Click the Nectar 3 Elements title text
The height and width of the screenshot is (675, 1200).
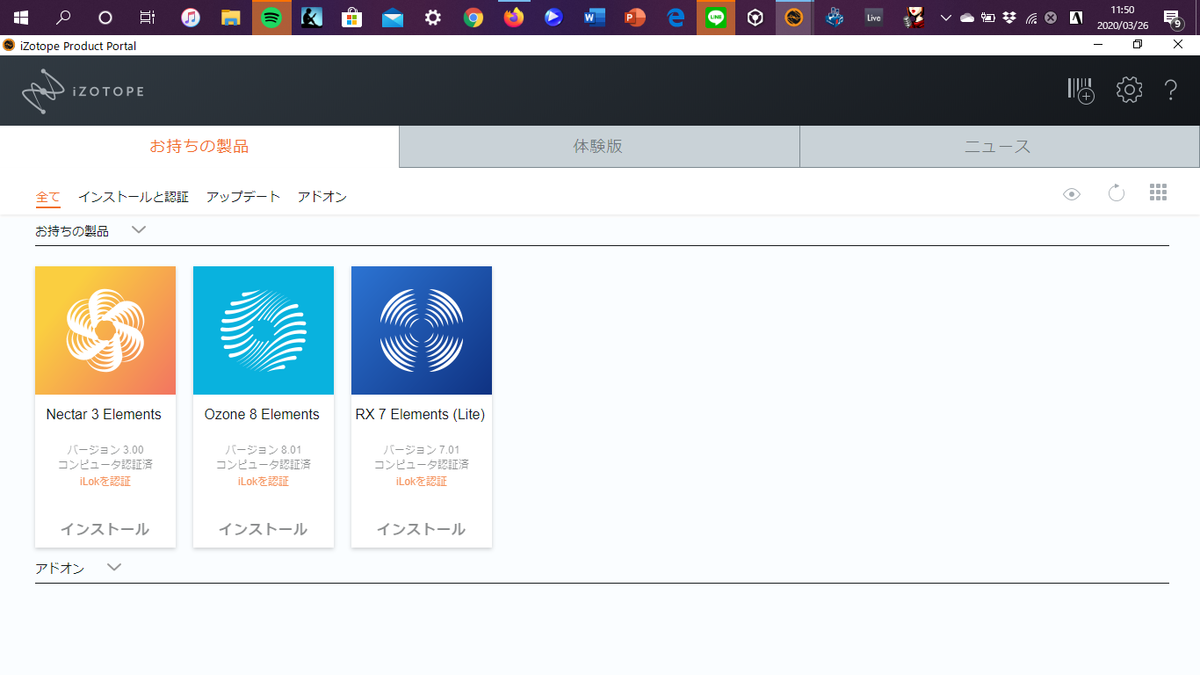tap(104, 414)
